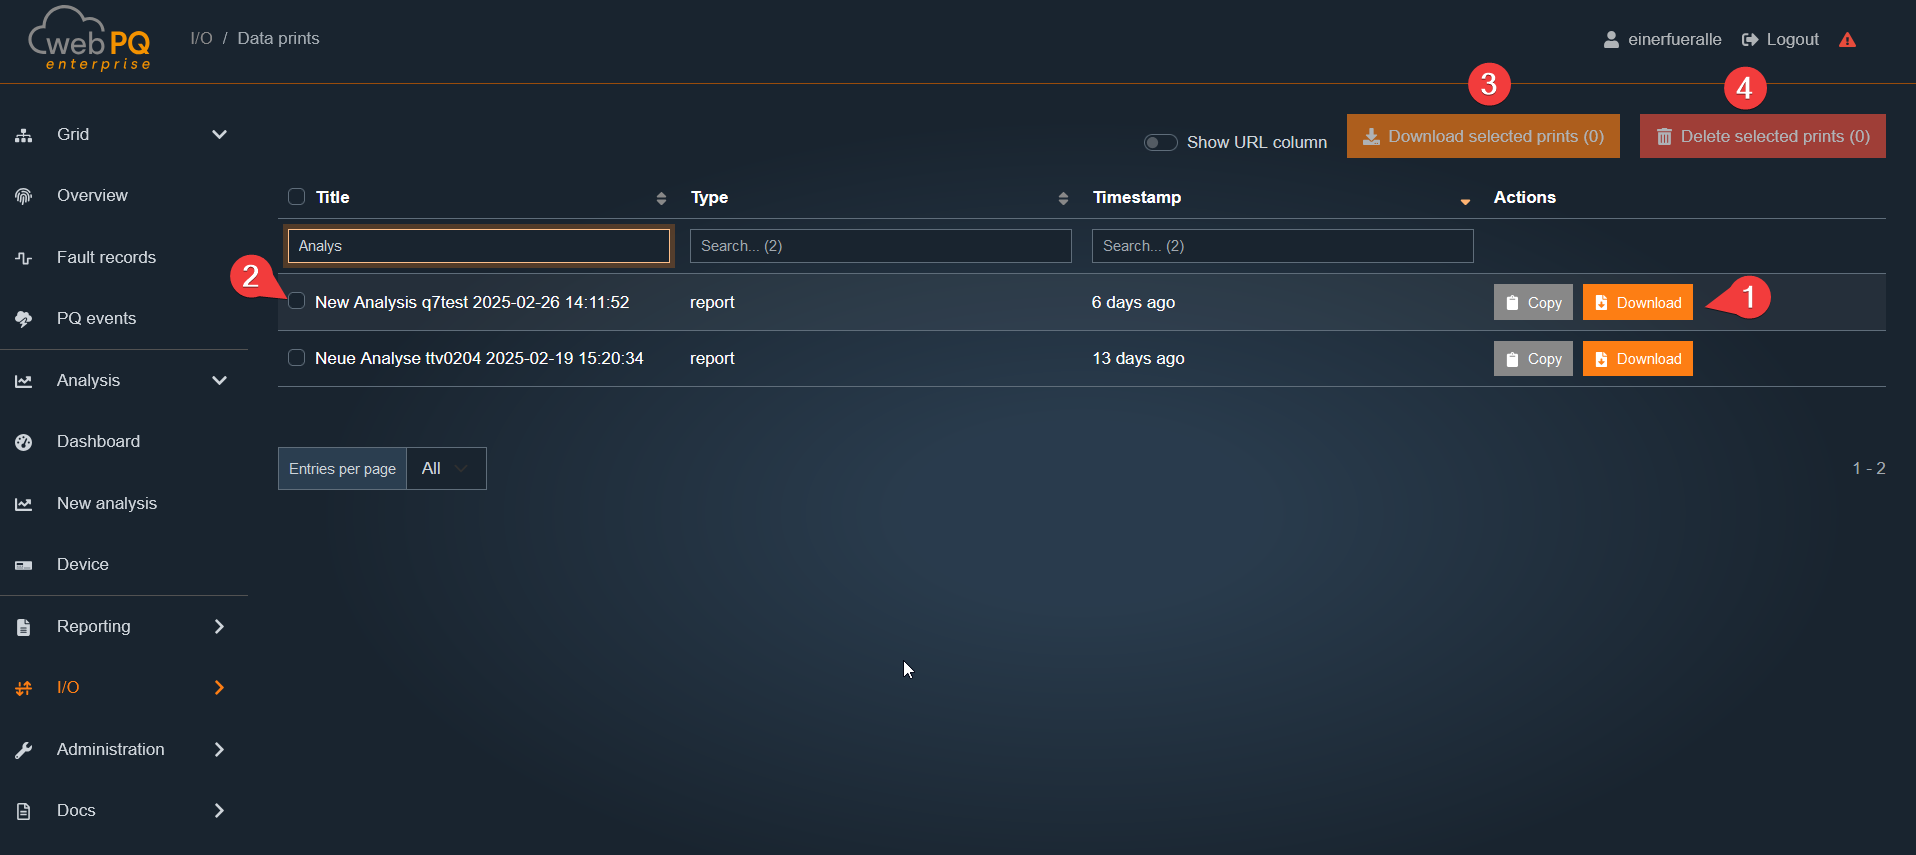The image size is (1916, 855).
Task: Tick the Neue Analyse ttv0204 checkbox
Action: [296, 358]
